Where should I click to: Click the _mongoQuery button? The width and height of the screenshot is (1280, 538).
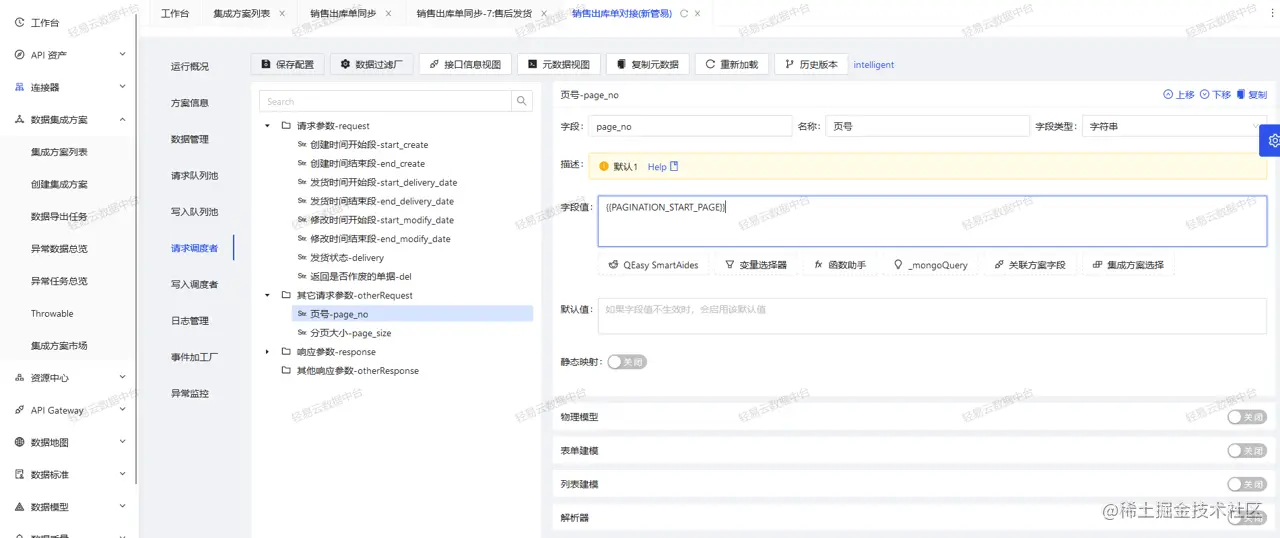931,265
